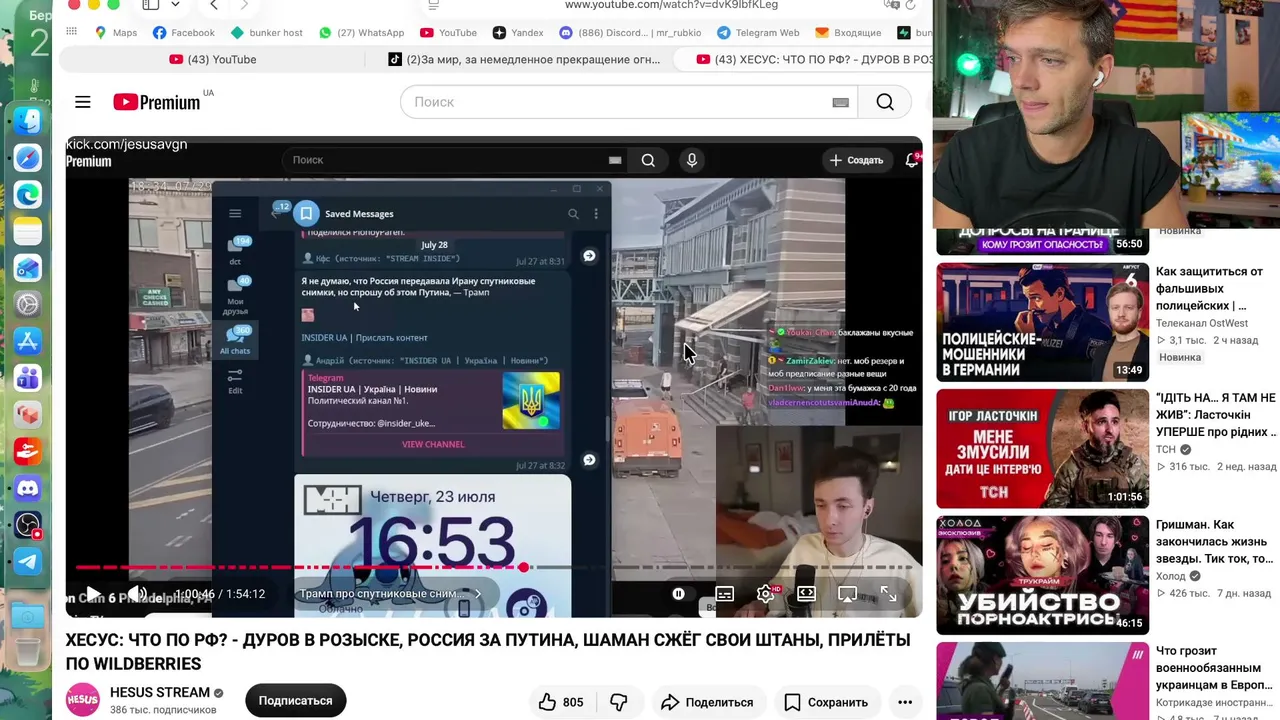Open the YouTube guide hamburger menu

(x=83, y=102)
